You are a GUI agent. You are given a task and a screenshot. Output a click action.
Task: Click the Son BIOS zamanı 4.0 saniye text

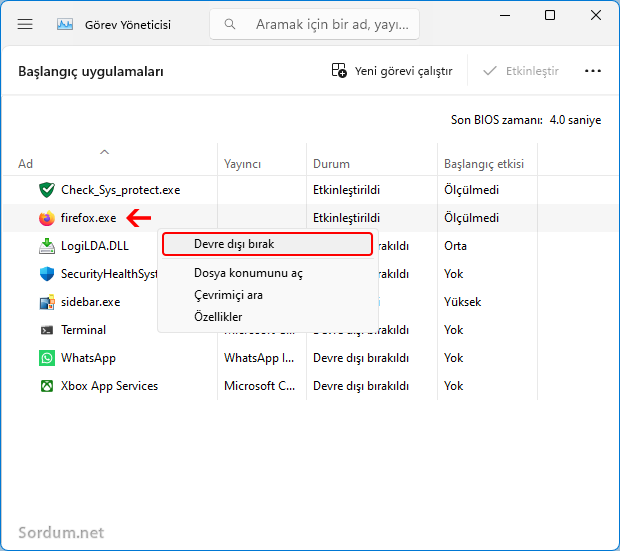526,120
